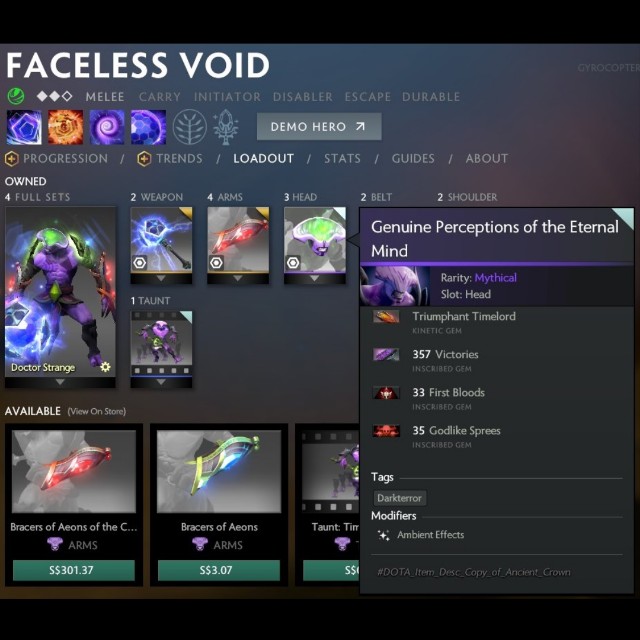Toggle the arms item style hexagon
The image size is (640, 640).
(x=216, y=262)
